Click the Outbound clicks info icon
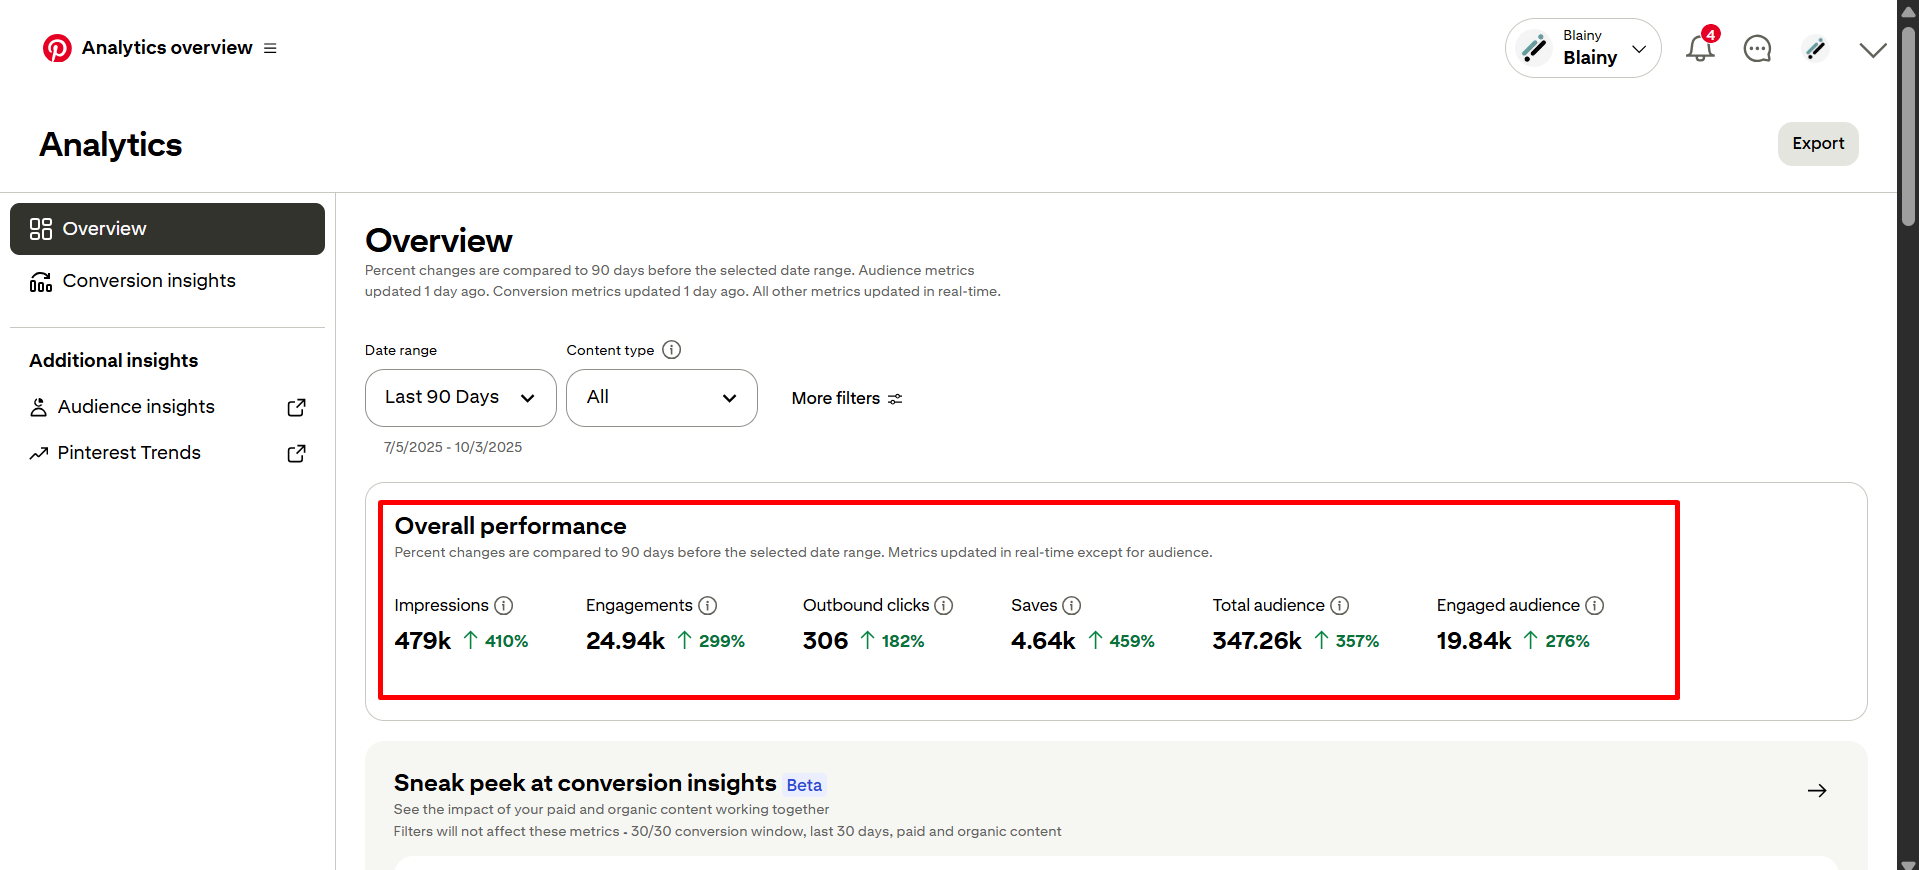1919x870 pixels. (x=944, y=606)
